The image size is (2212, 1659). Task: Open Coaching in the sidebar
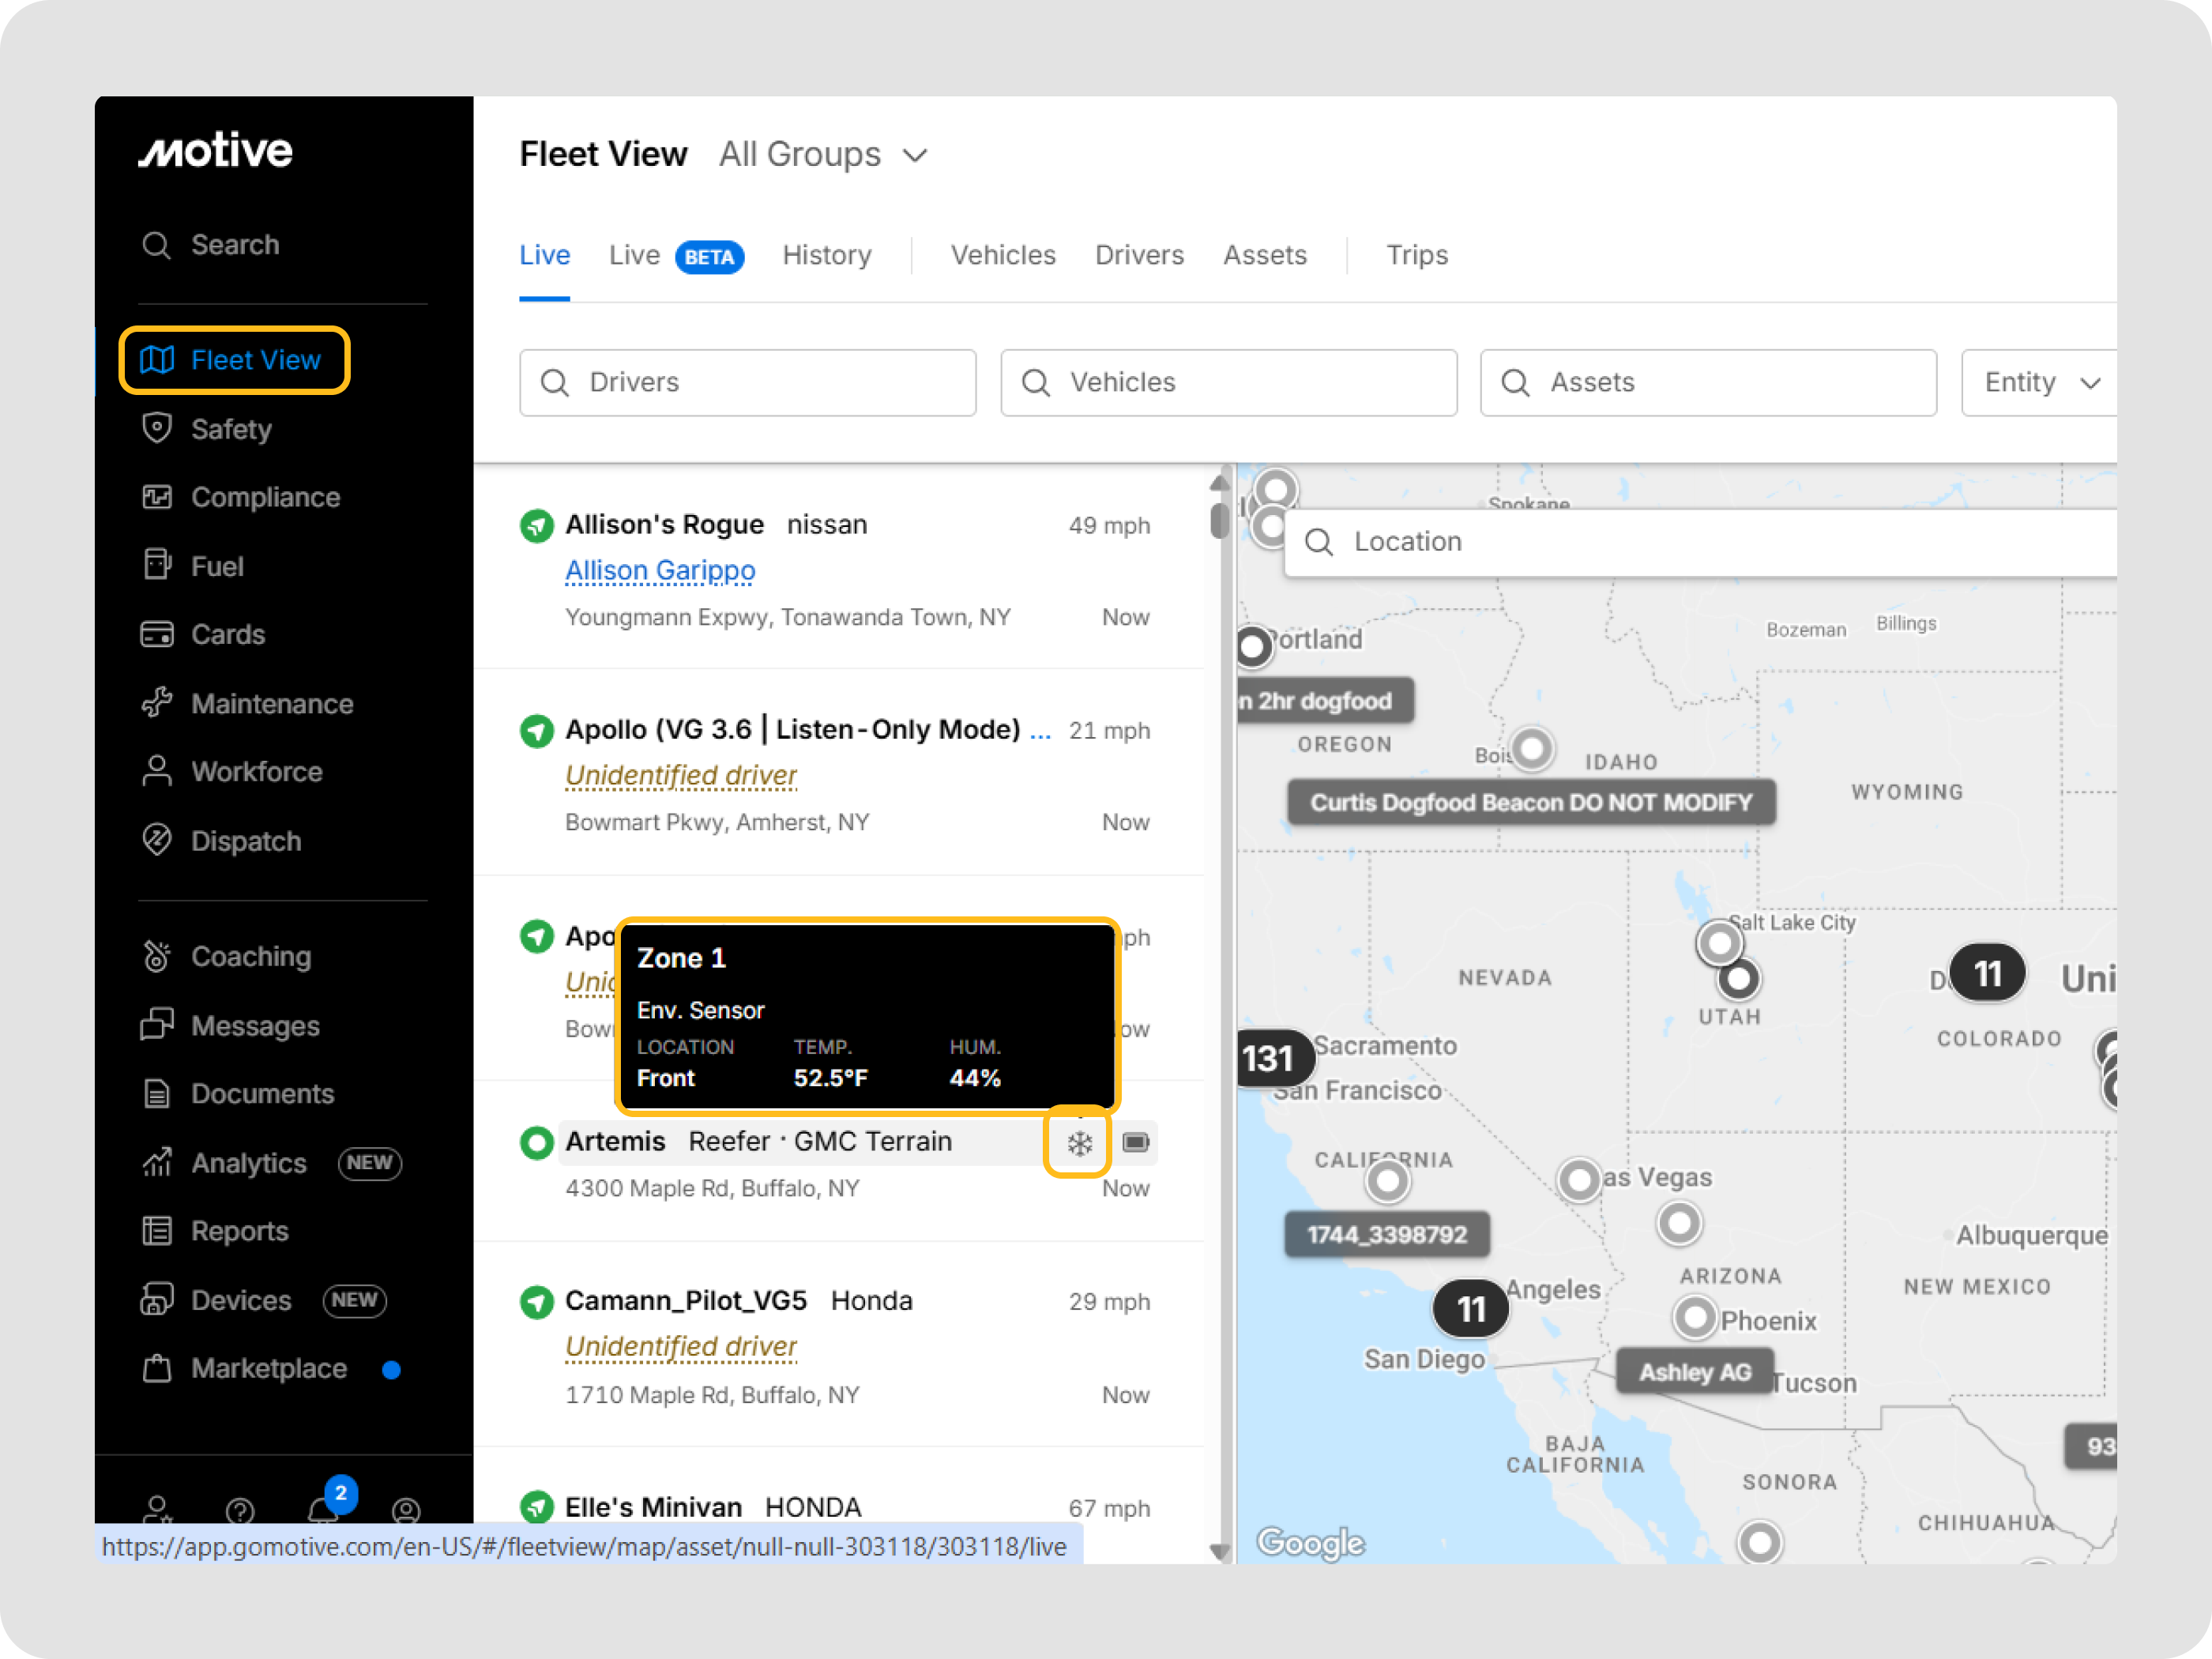pos(250,957)
